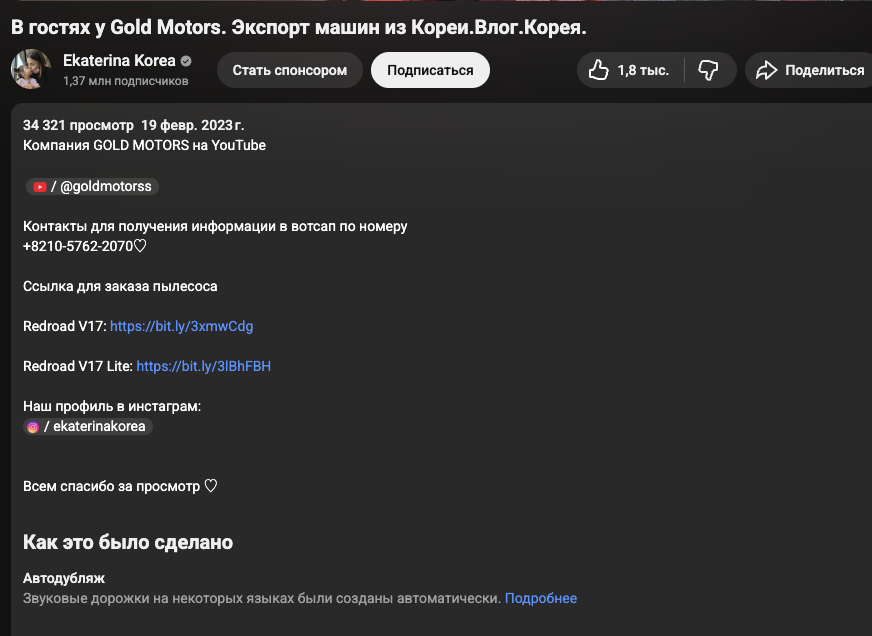Click the Ekaterina Korea channel avatar

pos(30,69)
